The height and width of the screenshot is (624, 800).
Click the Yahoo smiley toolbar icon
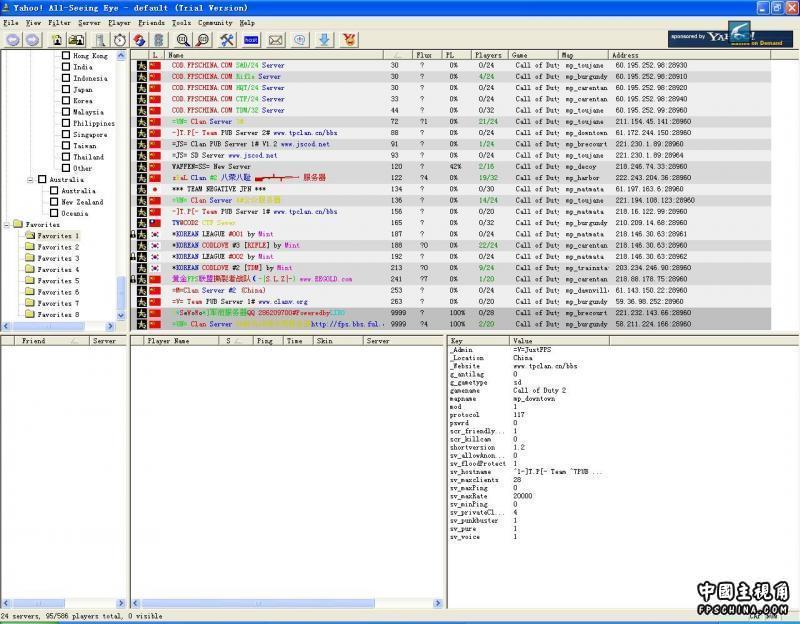click(349, 40)
